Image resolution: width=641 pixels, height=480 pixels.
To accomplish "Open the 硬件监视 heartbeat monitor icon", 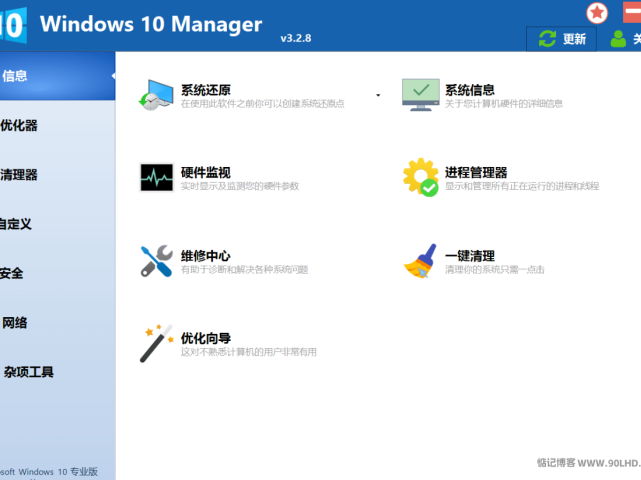I will [x=157, y=177].
